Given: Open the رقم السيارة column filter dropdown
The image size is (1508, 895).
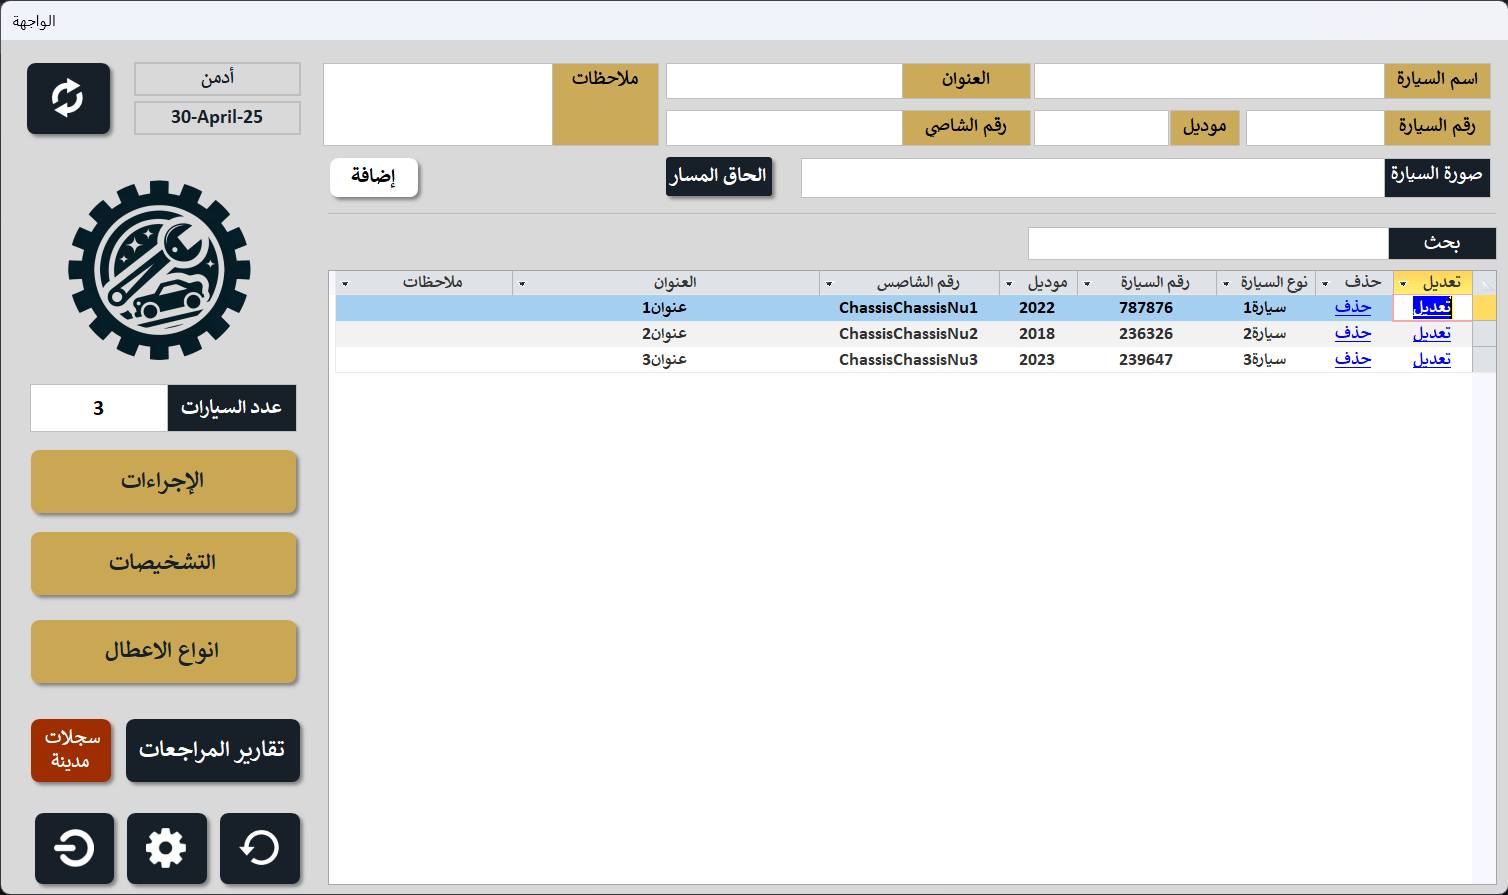Looking at the screenshot, I should (1087, 284).
